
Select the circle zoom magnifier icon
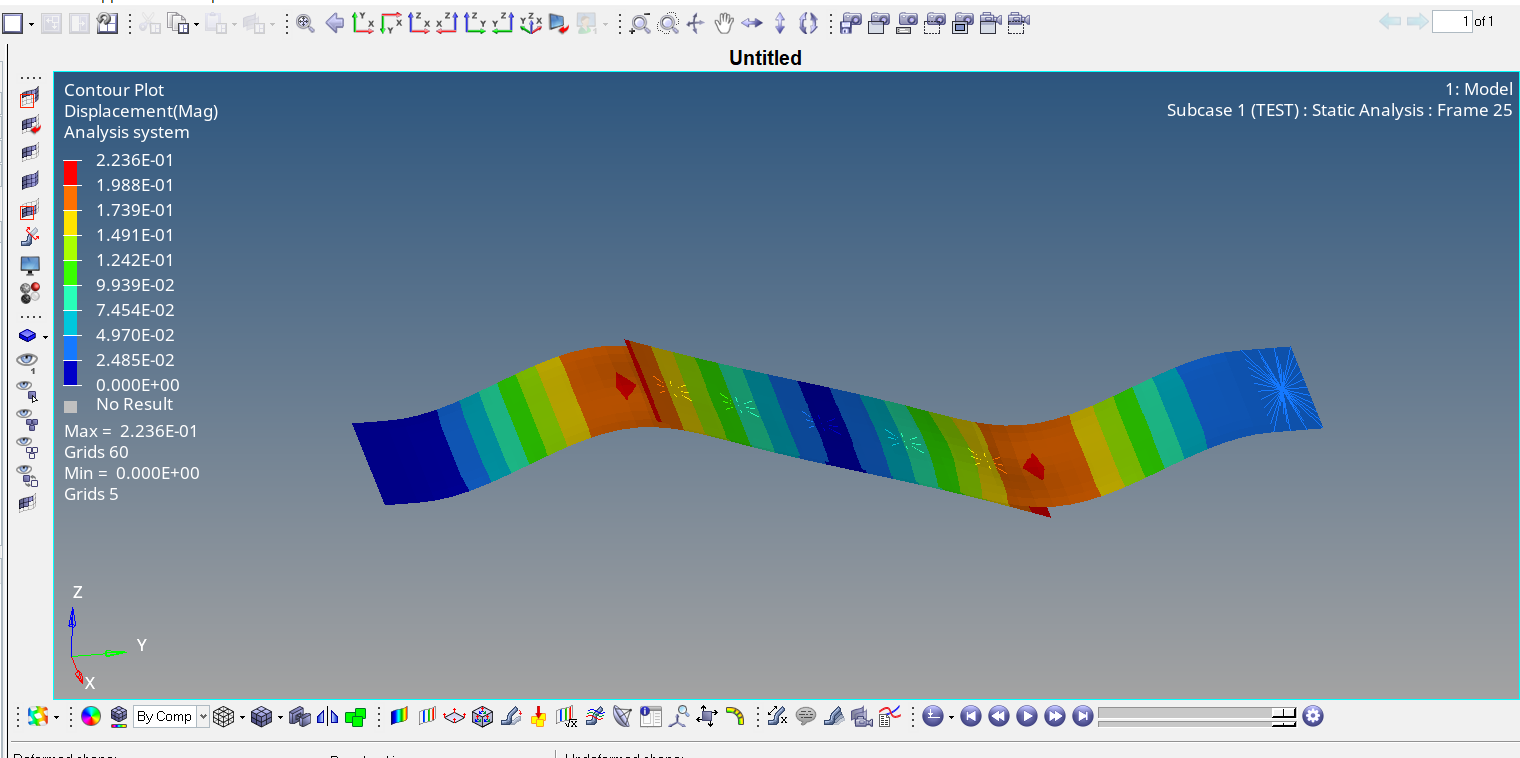668,23
